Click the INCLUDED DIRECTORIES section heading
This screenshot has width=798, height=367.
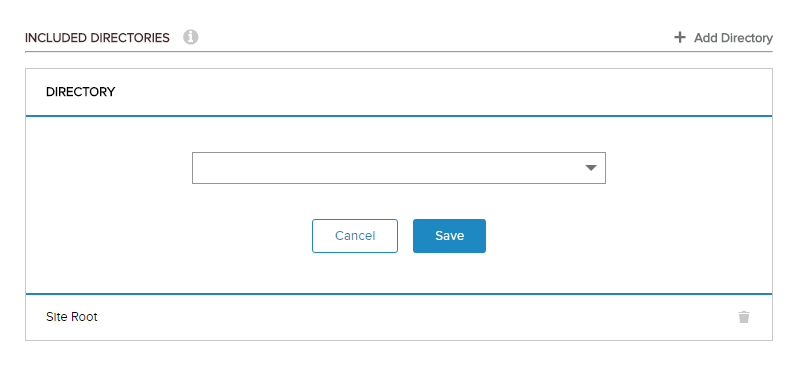click(x=97, y=38)
